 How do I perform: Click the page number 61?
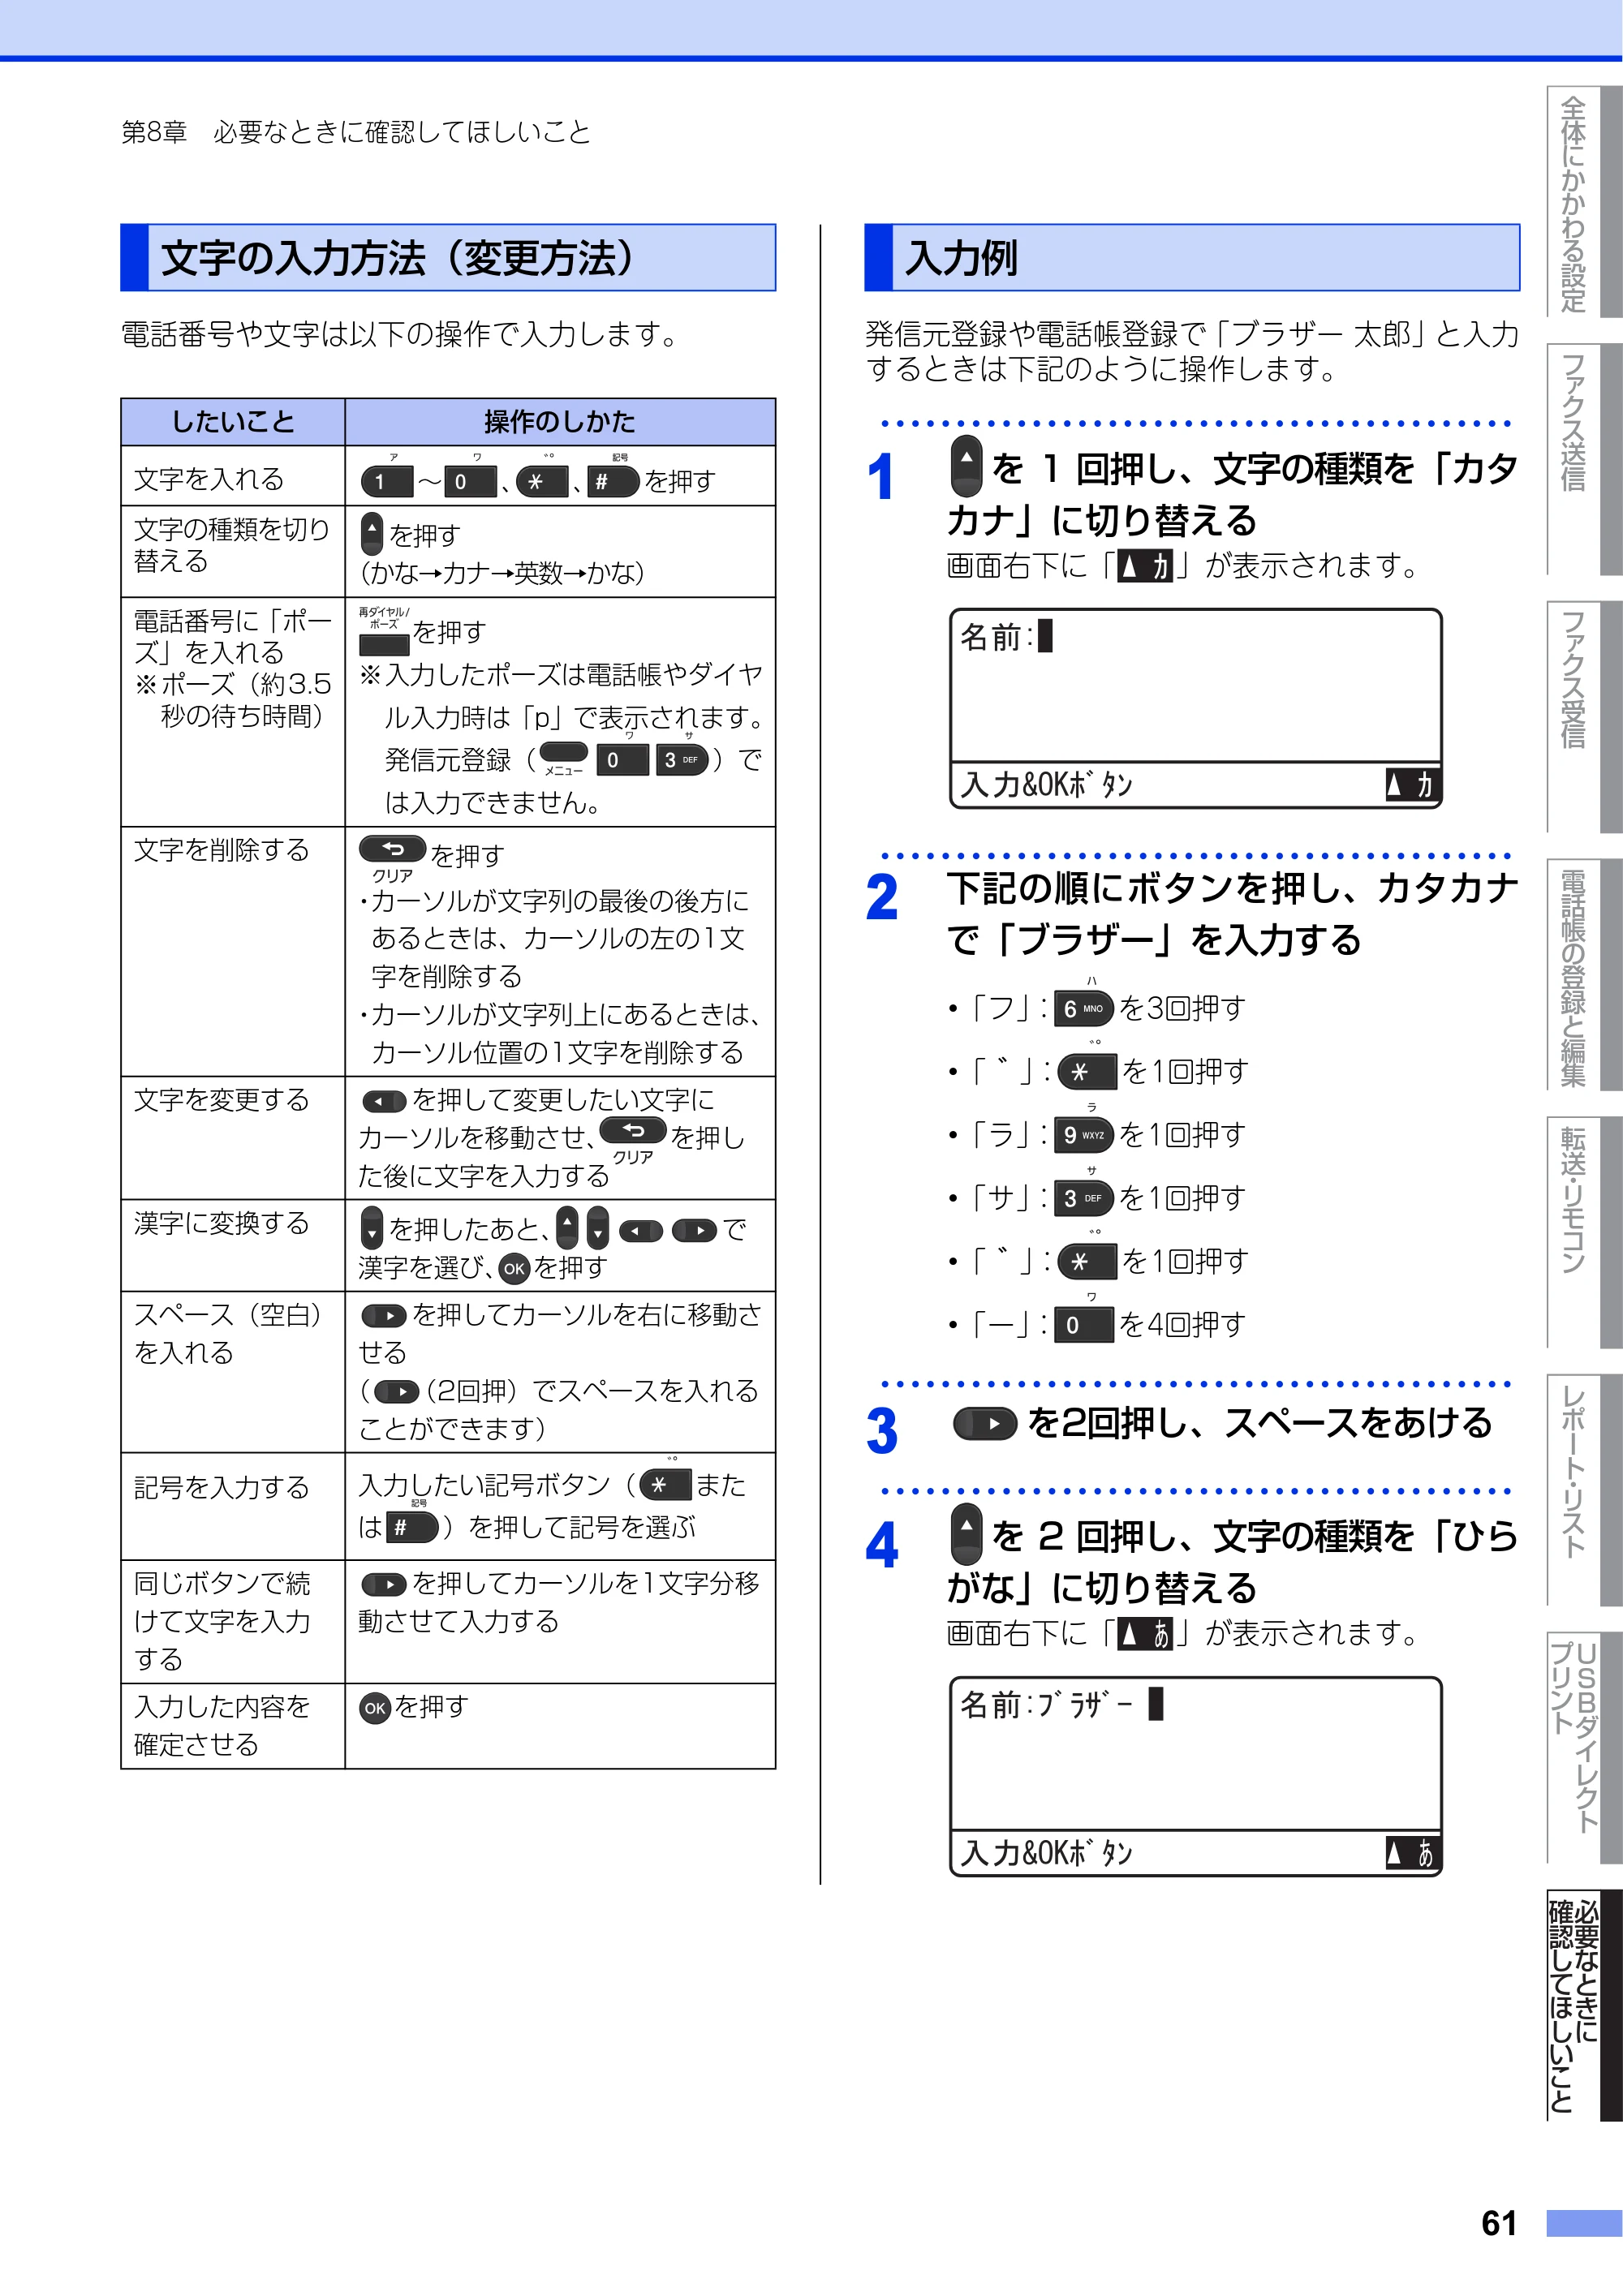(x=1499, y=2222)
